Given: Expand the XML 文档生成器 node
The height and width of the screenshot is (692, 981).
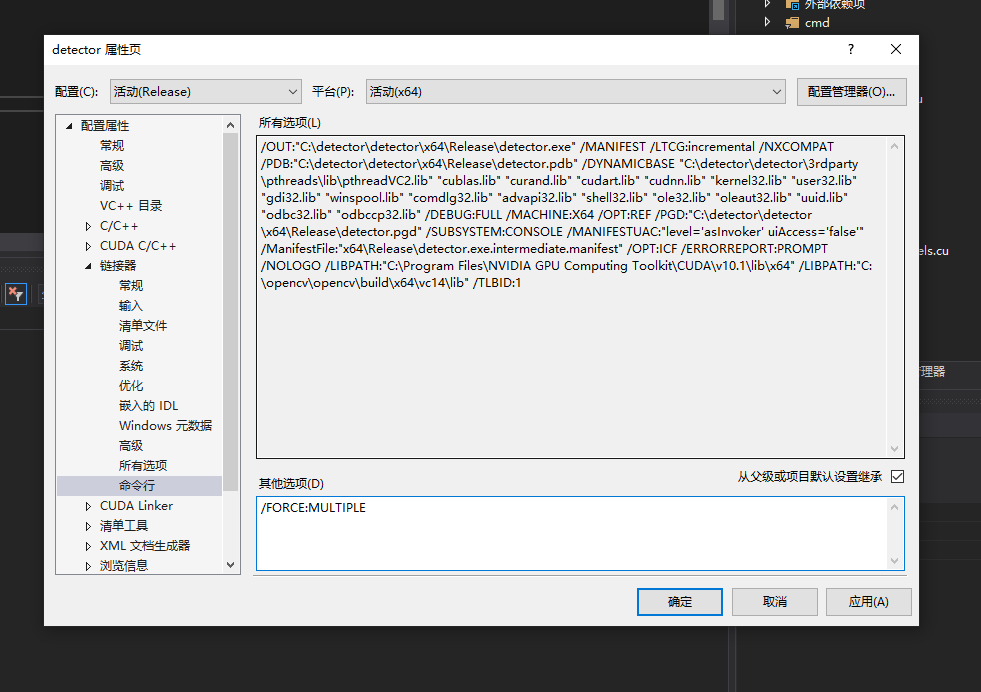Looking at the screenshot, I should point(88,546).
